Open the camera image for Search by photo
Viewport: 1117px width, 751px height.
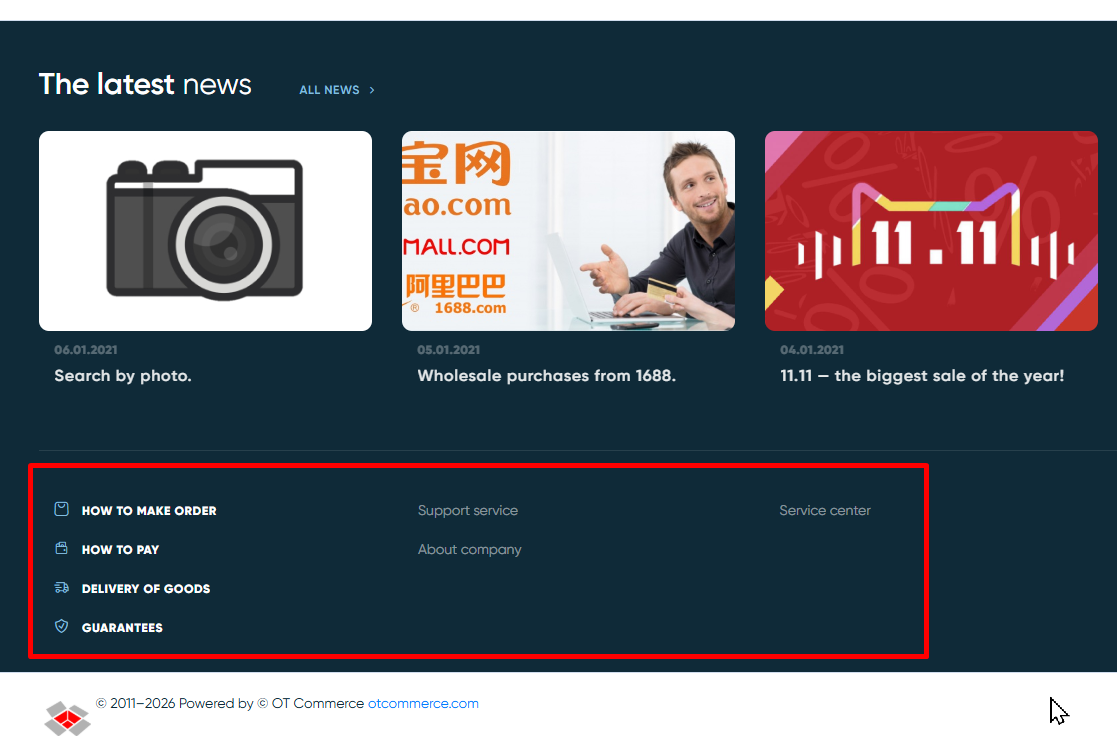click(205, 231)
